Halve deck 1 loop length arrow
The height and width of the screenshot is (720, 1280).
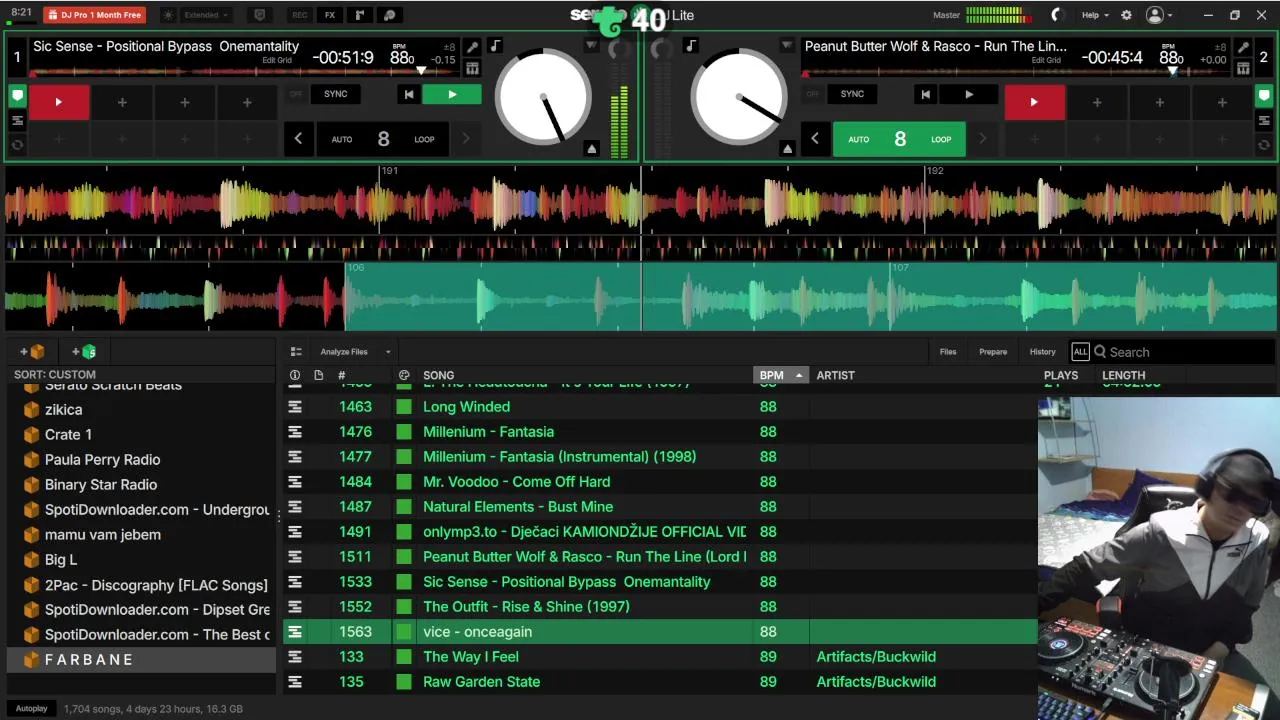point(298,139)
